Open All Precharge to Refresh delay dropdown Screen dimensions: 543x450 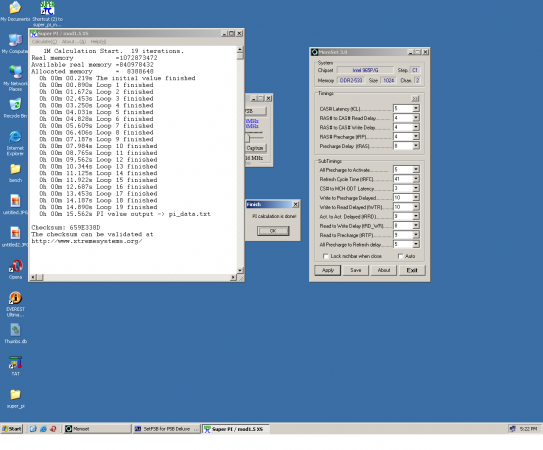pos(416,244)
